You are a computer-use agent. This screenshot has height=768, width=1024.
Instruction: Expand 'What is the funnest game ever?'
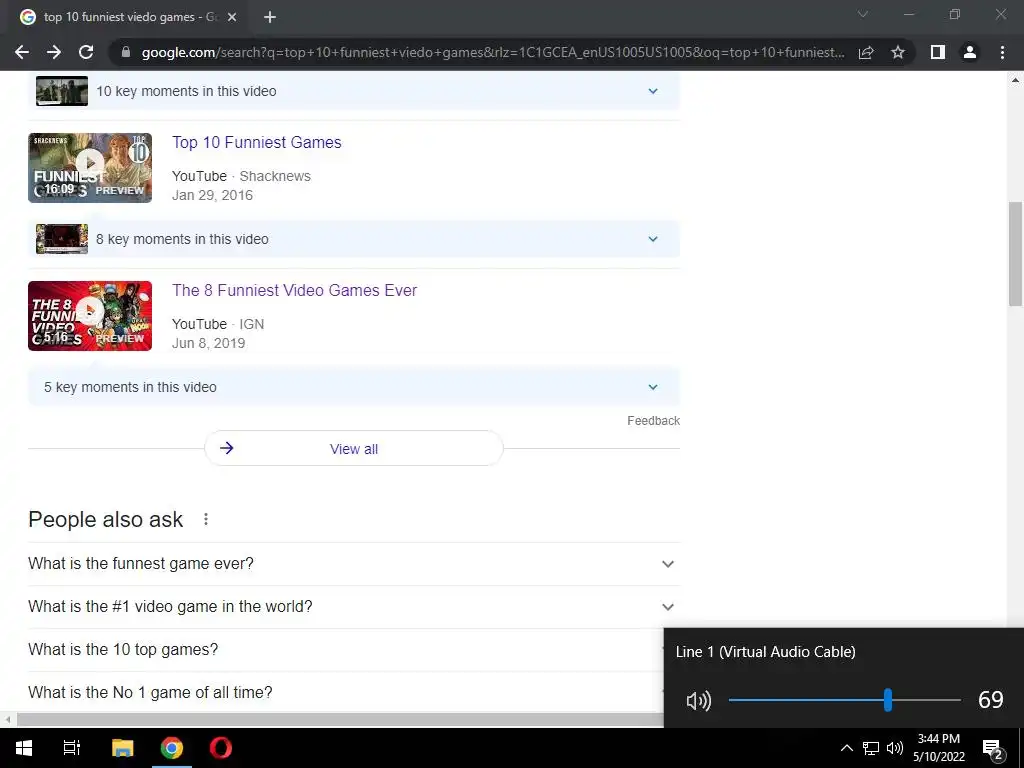[354, 564]
